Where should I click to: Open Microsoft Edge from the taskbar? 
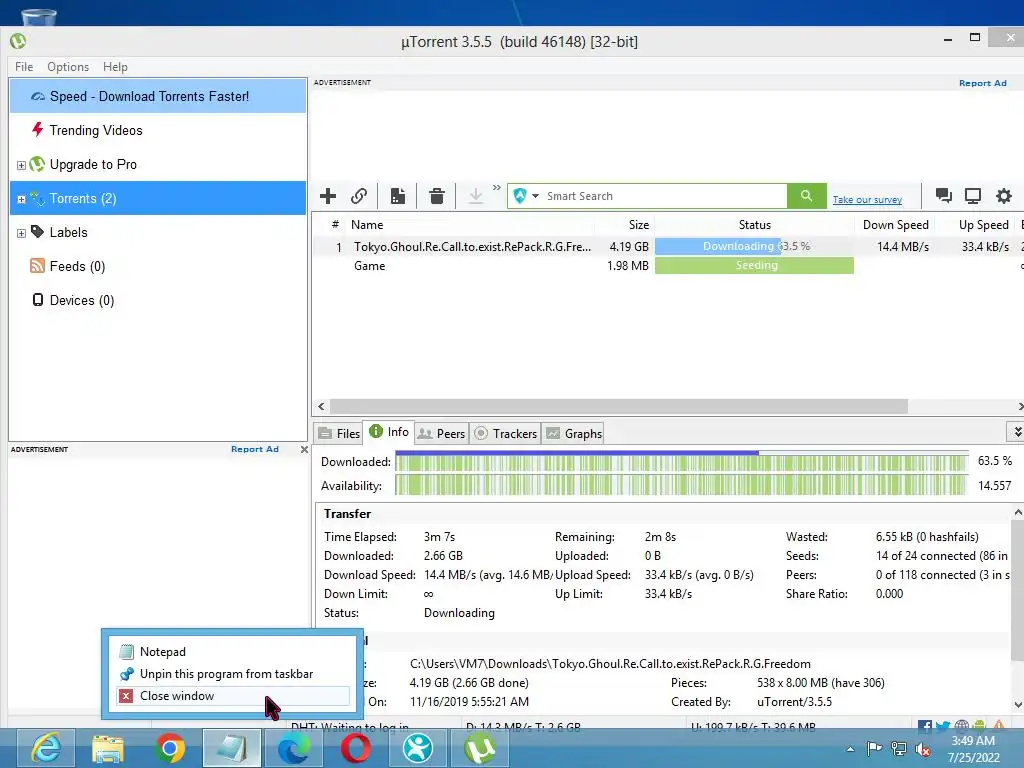pos(293,748)
